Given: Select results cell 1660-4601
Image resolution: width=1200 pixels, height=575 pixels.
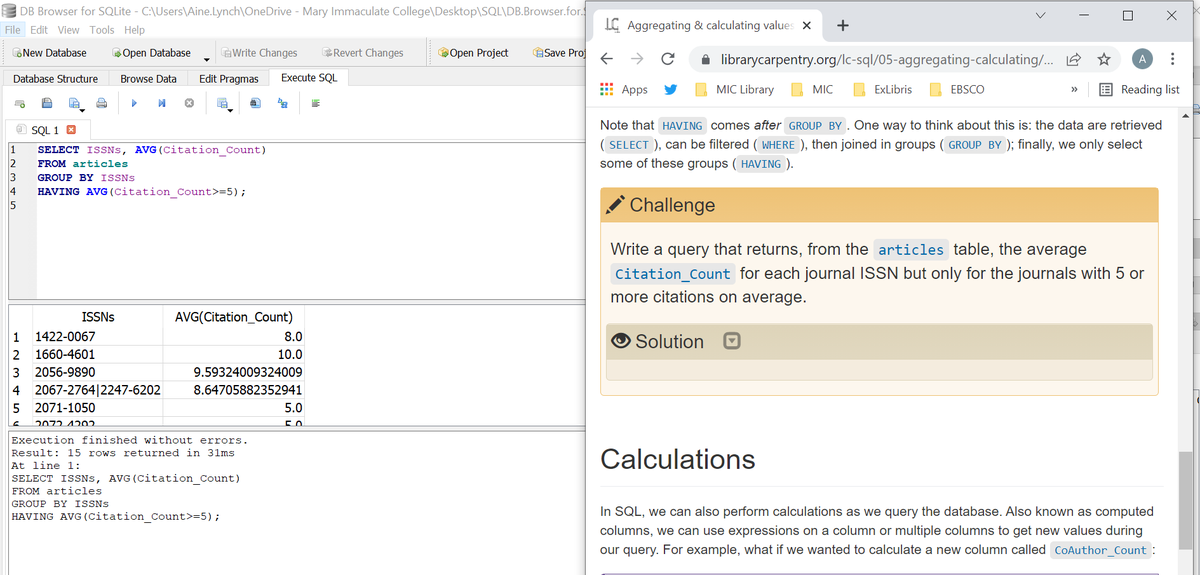Looking at the screenshot, I should point(97,354).
